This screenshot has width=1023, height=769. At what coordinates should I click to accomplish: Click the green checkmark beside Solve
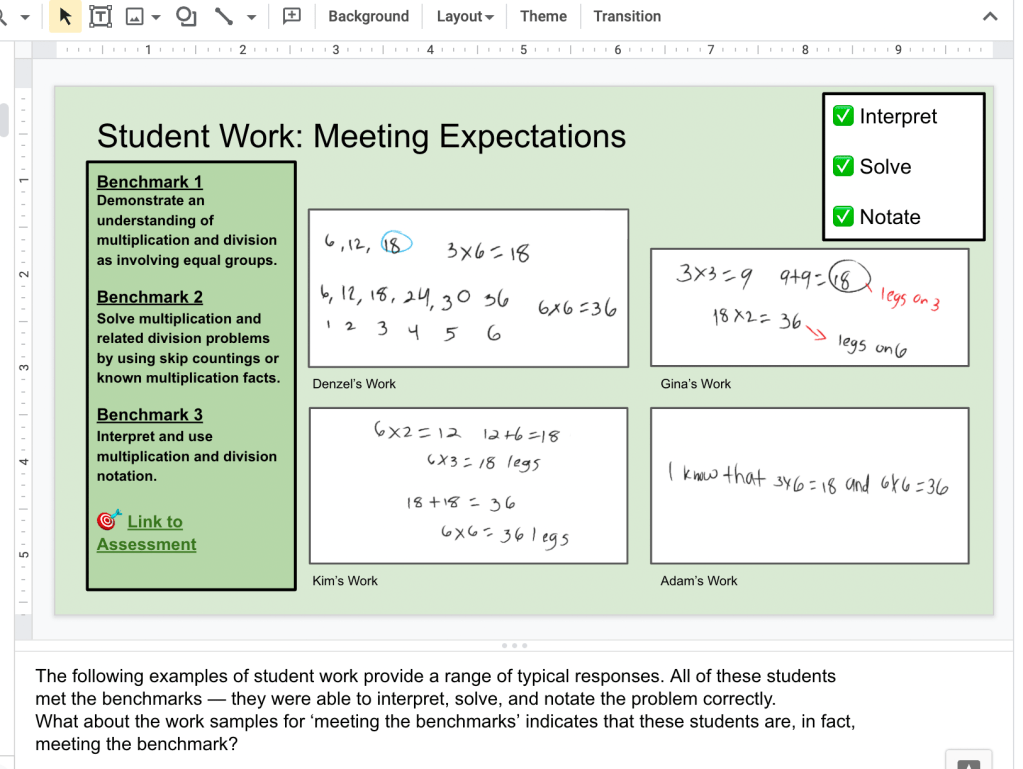click(x=843, y=166)
